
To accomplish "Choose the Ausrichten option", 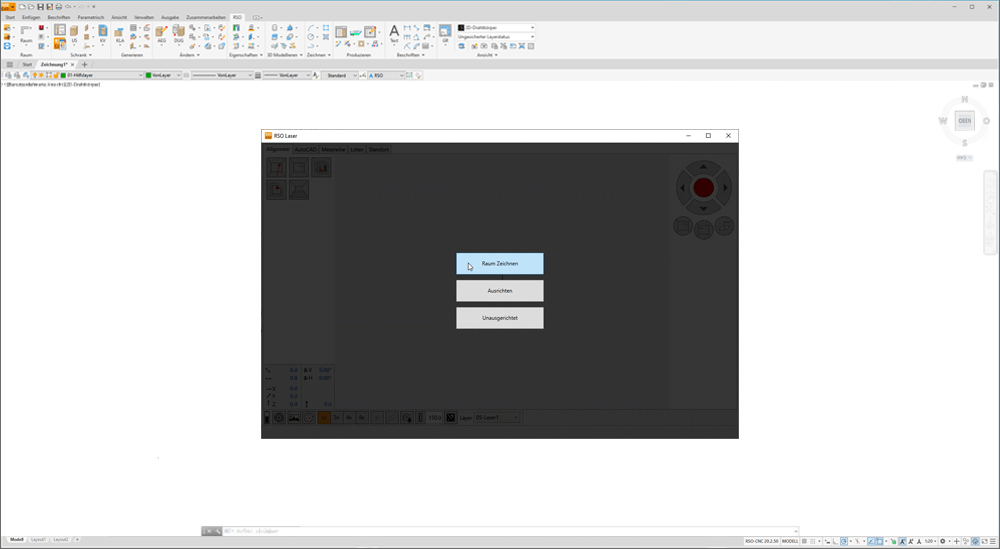I will [500, 290].
